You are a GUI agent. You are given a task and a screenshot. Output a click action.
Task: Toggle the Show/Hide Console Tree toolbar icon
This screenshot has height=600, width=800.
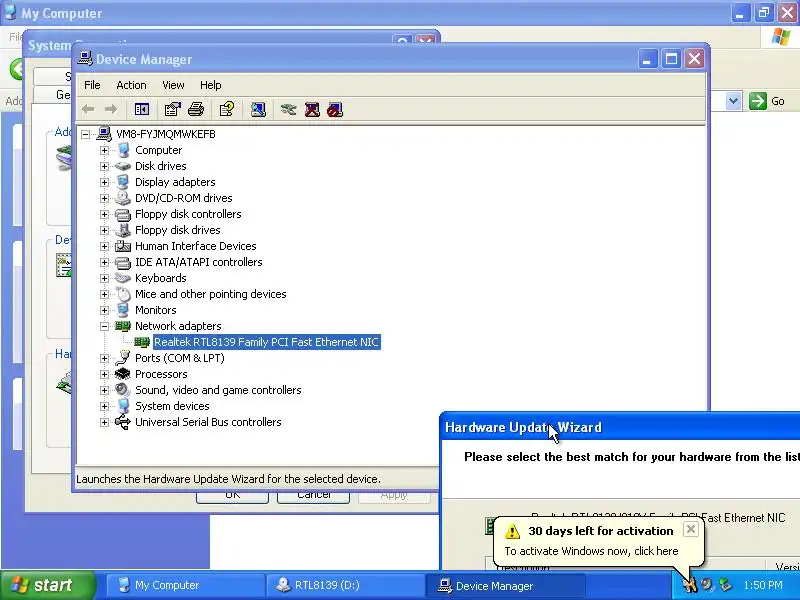(x=141, y=109)
